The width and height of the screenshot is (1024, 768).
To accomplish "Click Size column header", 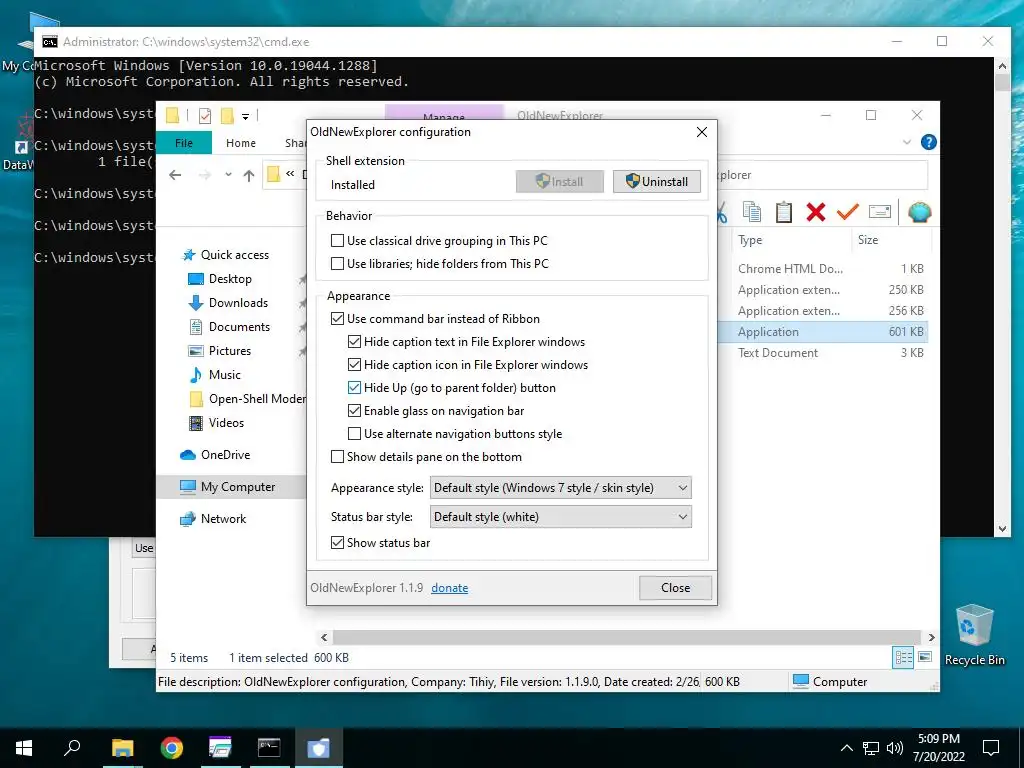I will click(868, 240).
